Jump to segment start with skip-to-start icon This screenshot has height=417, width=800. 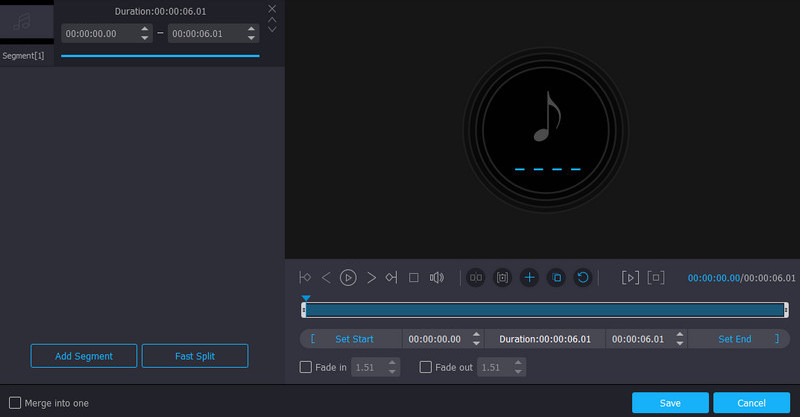click(305, 278)
